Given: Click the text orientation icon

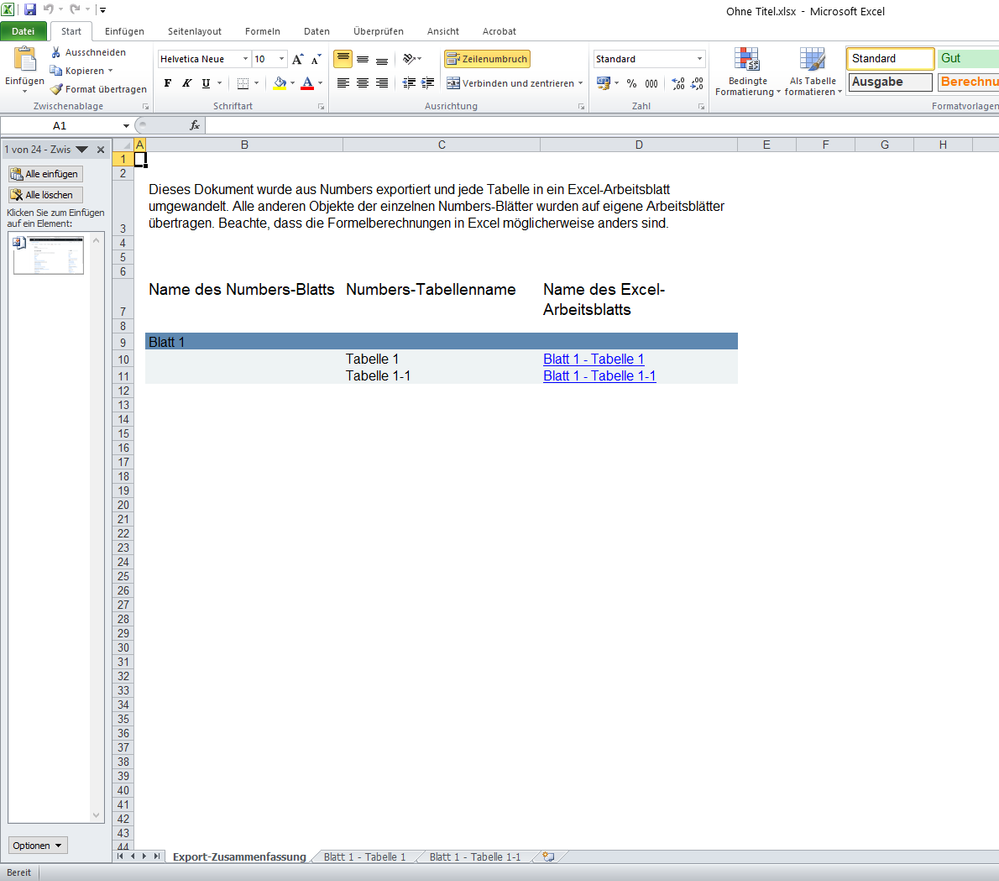Looking at the screenshot, I should tap(409, 59).
